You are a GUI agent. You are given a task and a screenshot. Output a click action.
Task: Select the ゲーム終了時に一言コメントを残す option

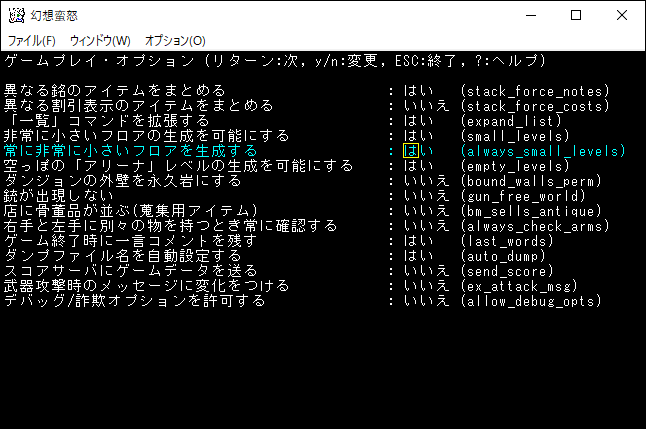tap(131, 241)
